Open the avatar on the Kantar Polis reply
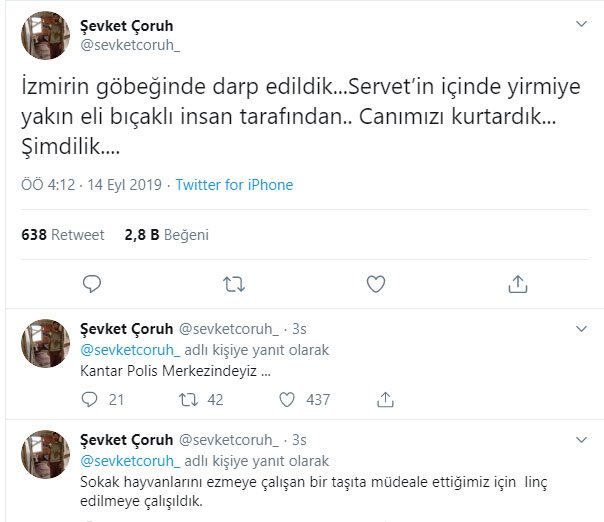Screen dimensions: 604x522 [x=45, y=343]
